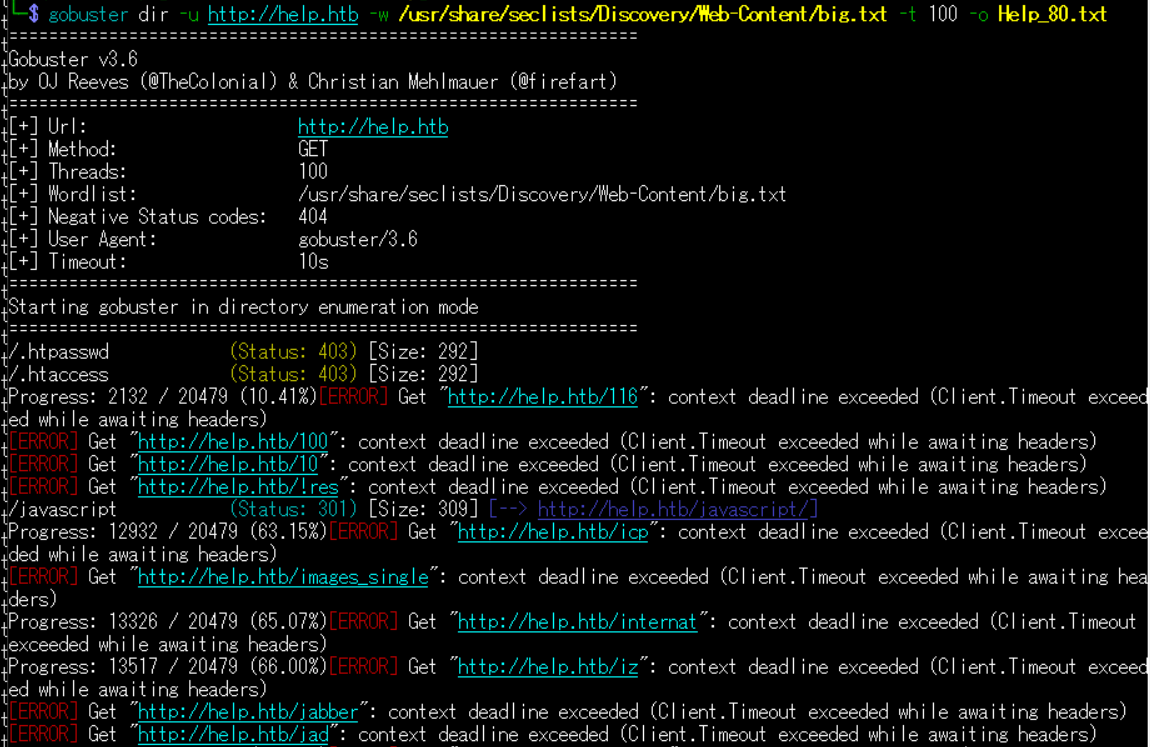Click the gobuster/3.6 User Agent value
This screenshot has width=1150, height=747.
(357, 239)
